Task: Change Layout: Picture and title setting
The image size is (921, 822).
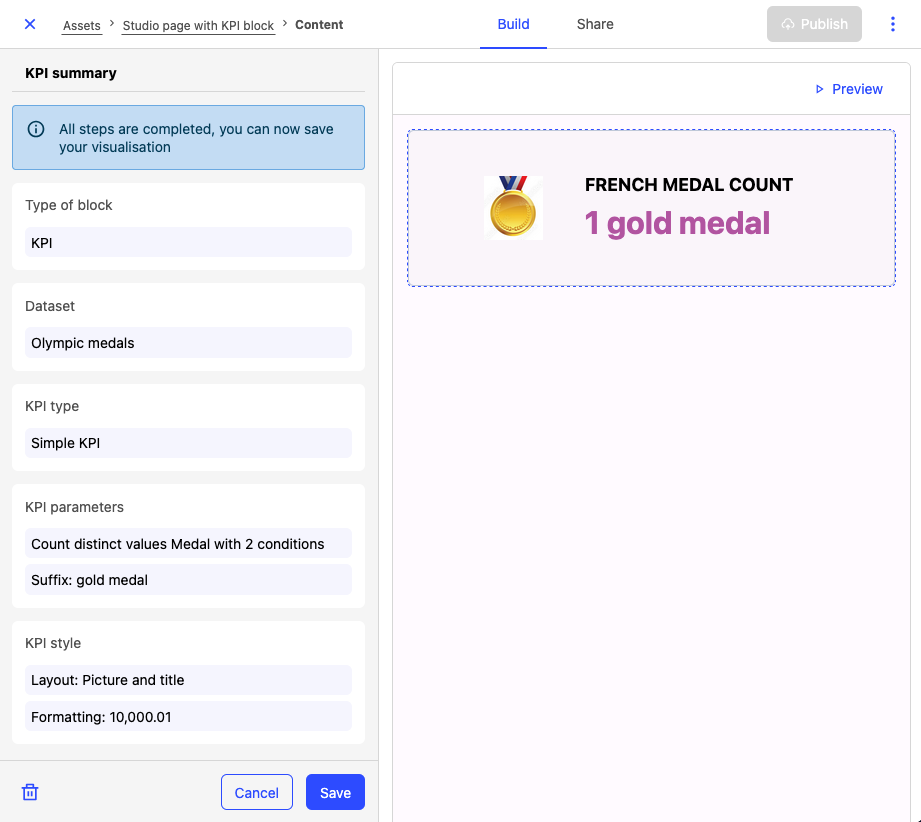Action: pos(188,680)
